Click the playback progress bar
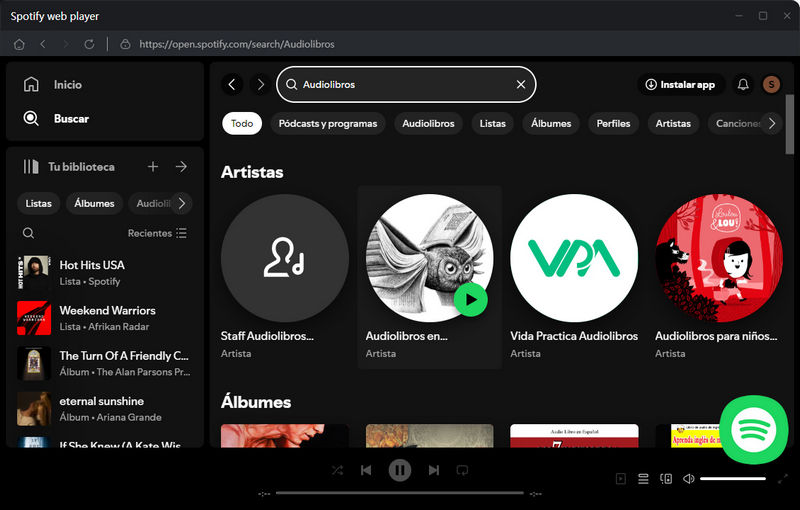Image resolution: width=800 pixels, height=510 pixels. pos(400,493)
